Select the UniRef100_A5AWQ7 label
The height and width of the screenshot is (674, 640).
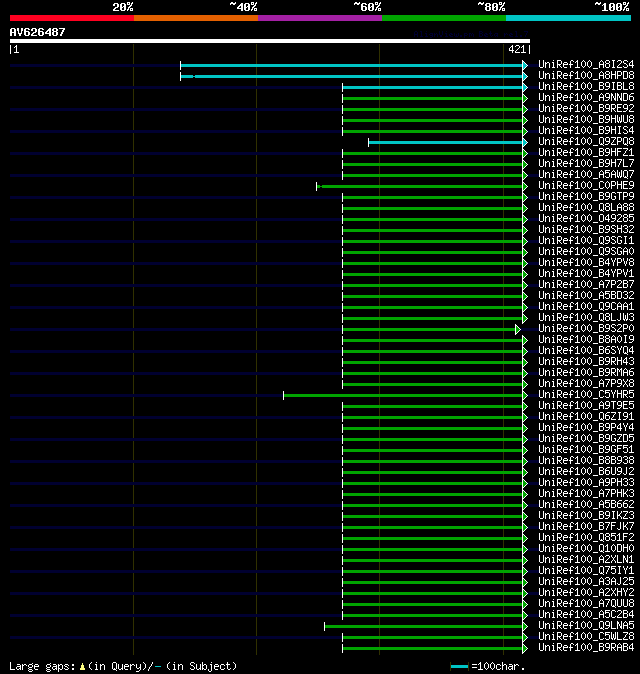click(586, 175)
